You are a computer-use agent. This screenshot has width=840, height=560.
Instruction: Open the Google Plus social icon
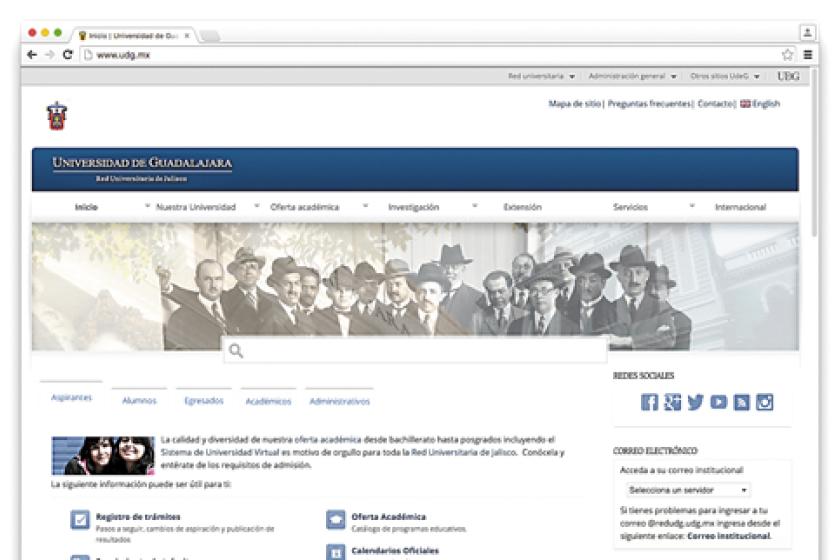(672, 402)
